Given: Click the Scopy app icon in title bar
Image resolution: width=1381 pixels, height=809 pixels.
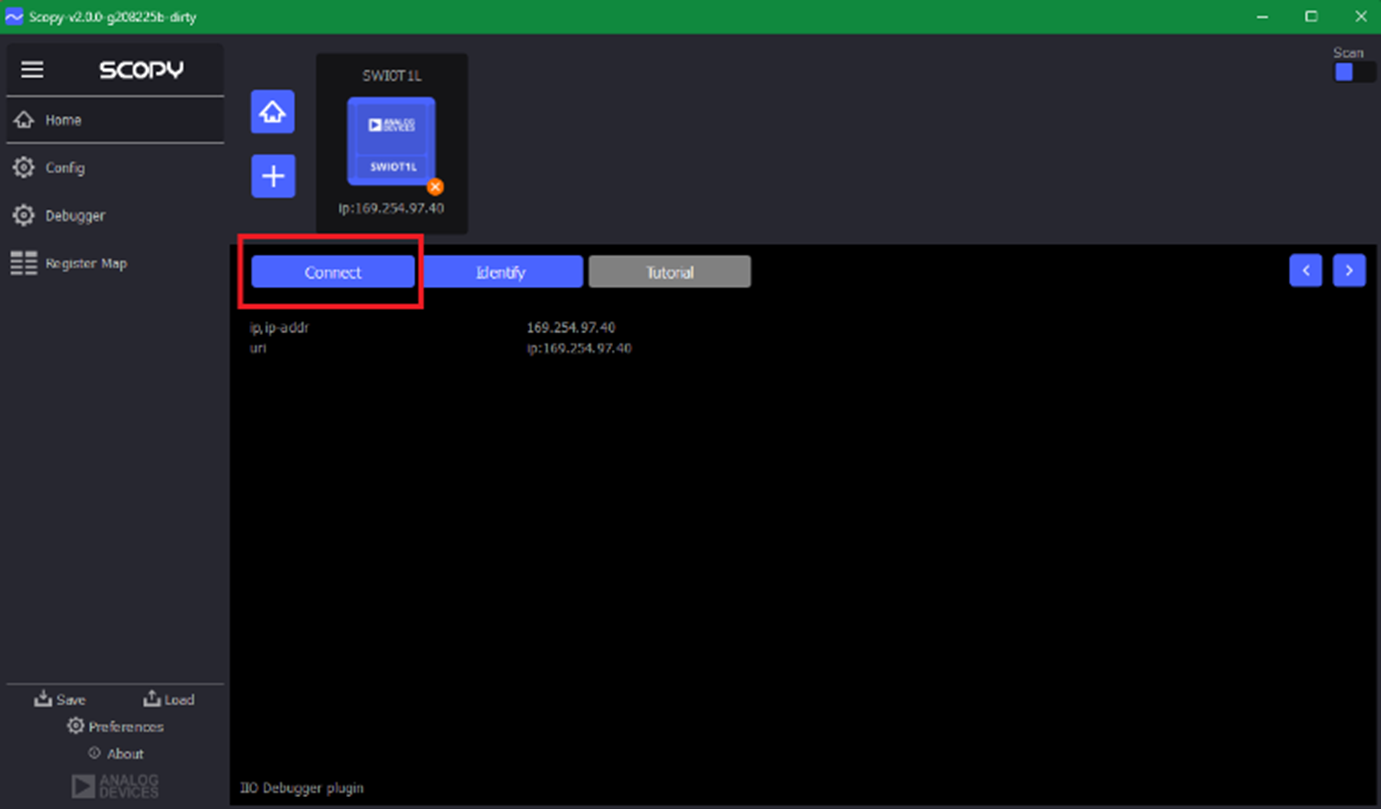Looking at the screenshot, I should 14,17.
